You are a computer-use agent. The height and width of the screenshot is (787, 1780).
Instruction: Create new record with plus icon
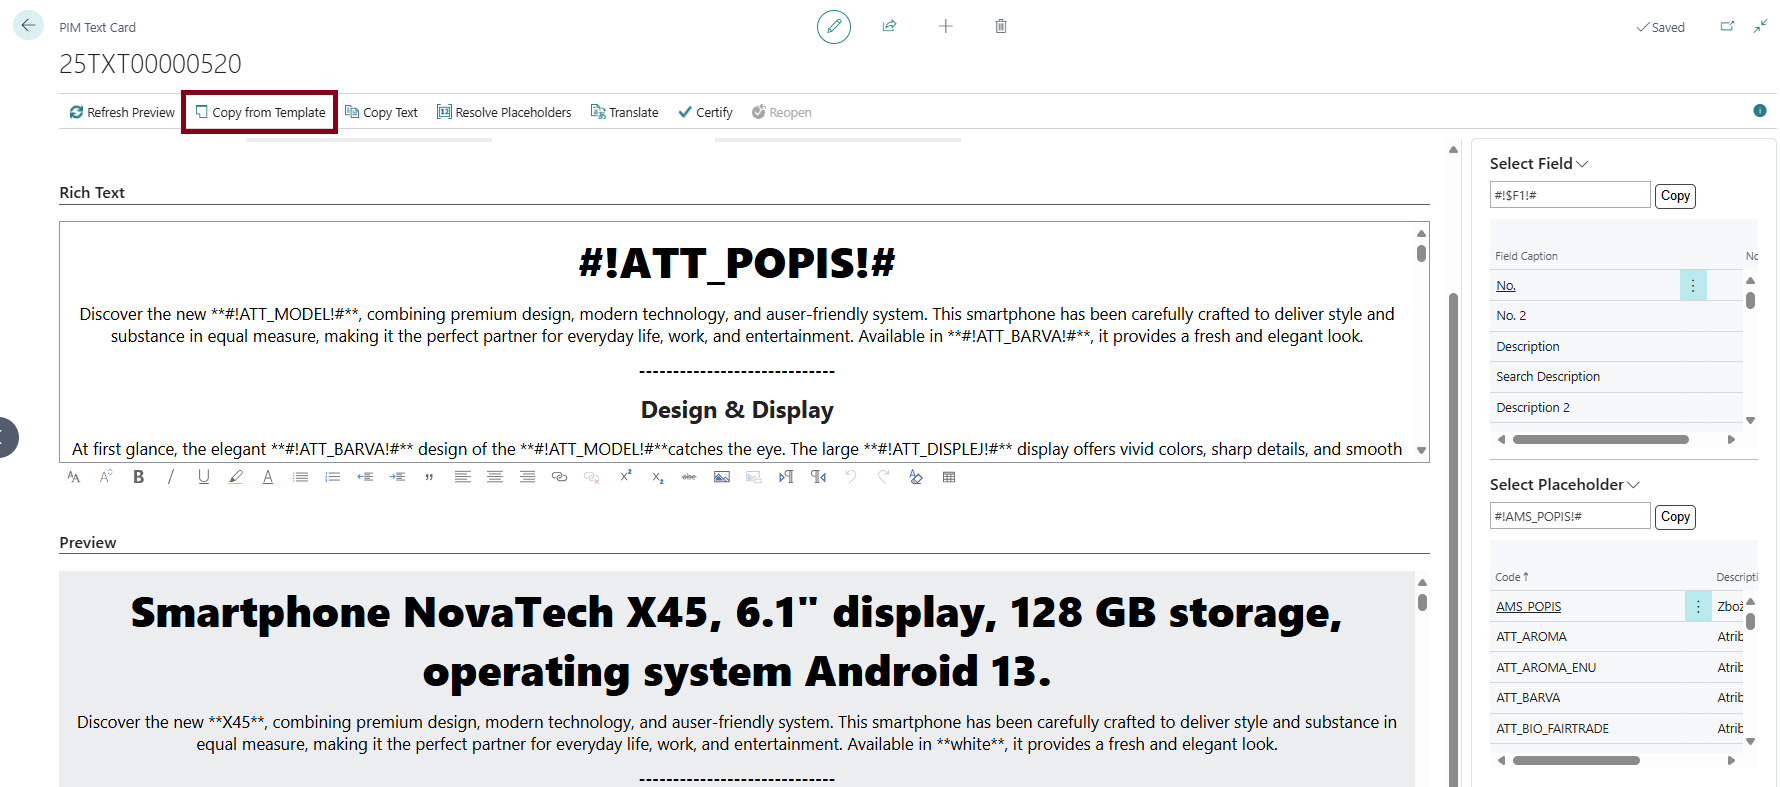[946, 26]
